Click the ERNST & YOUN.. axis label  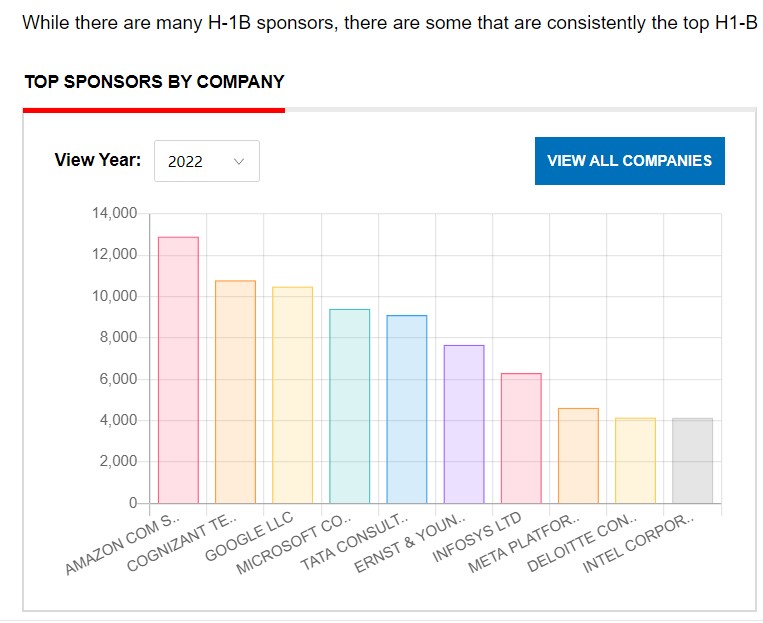410,543
